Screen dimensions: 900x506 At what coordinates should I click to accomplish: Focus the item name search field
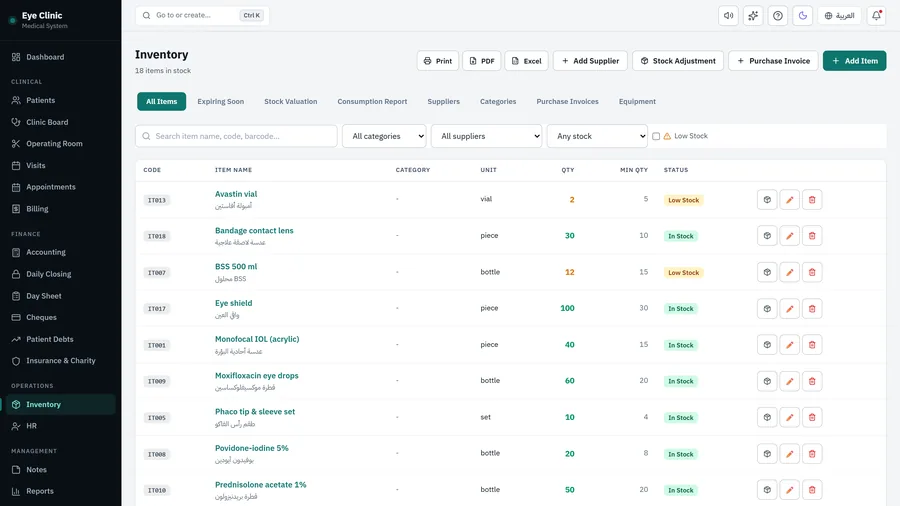(x=236, y=136)
